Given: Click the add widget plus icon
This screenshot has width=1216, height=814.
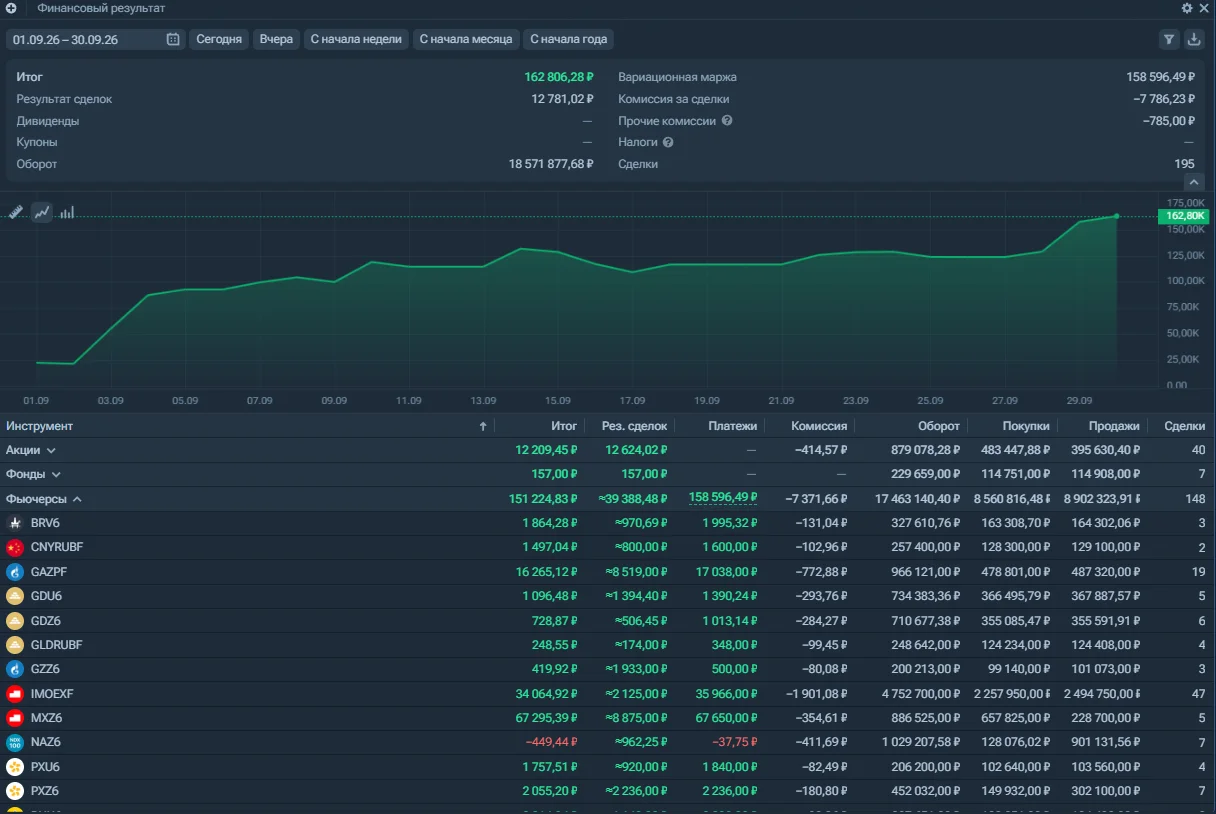Looking at the screenshot, I should coord(11,8).
